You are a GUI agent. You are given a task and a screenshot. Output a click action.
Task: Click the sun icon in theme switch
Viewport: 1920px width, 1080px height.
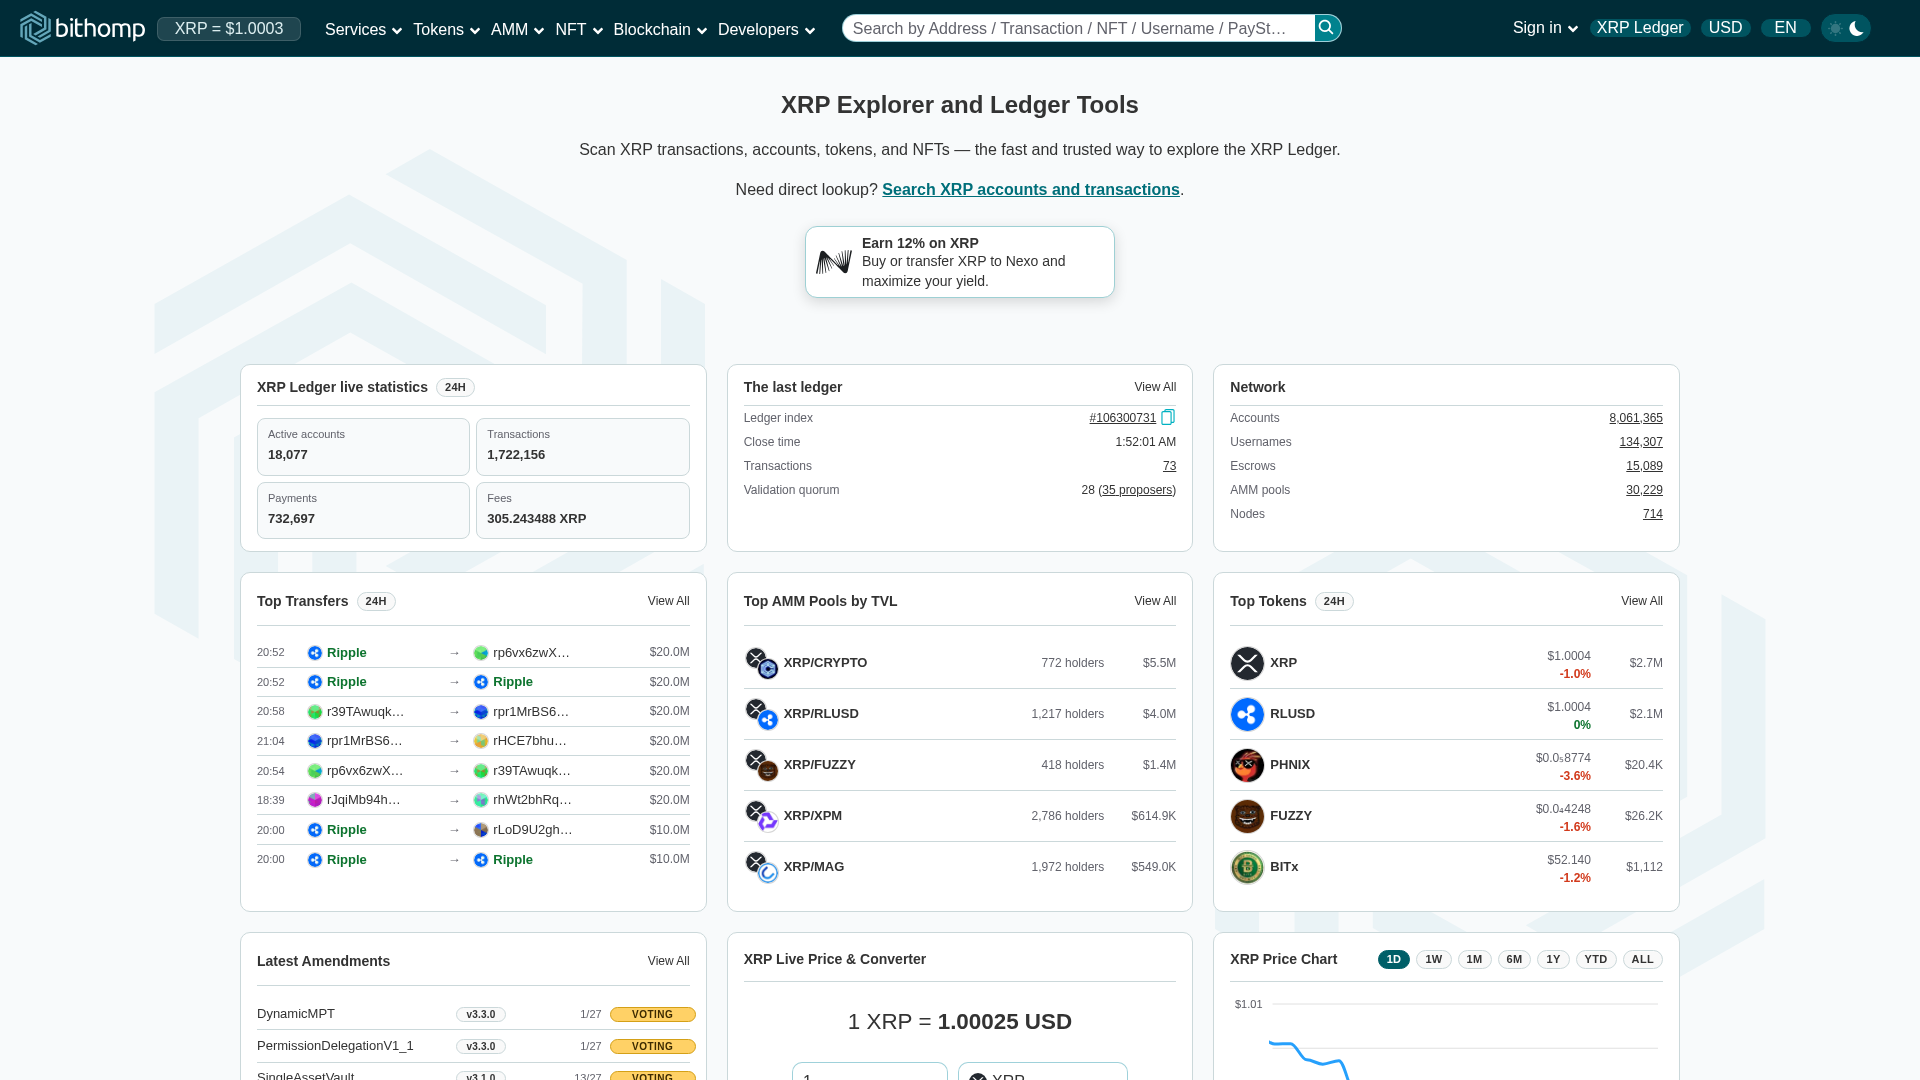[x=1835, y=29]
